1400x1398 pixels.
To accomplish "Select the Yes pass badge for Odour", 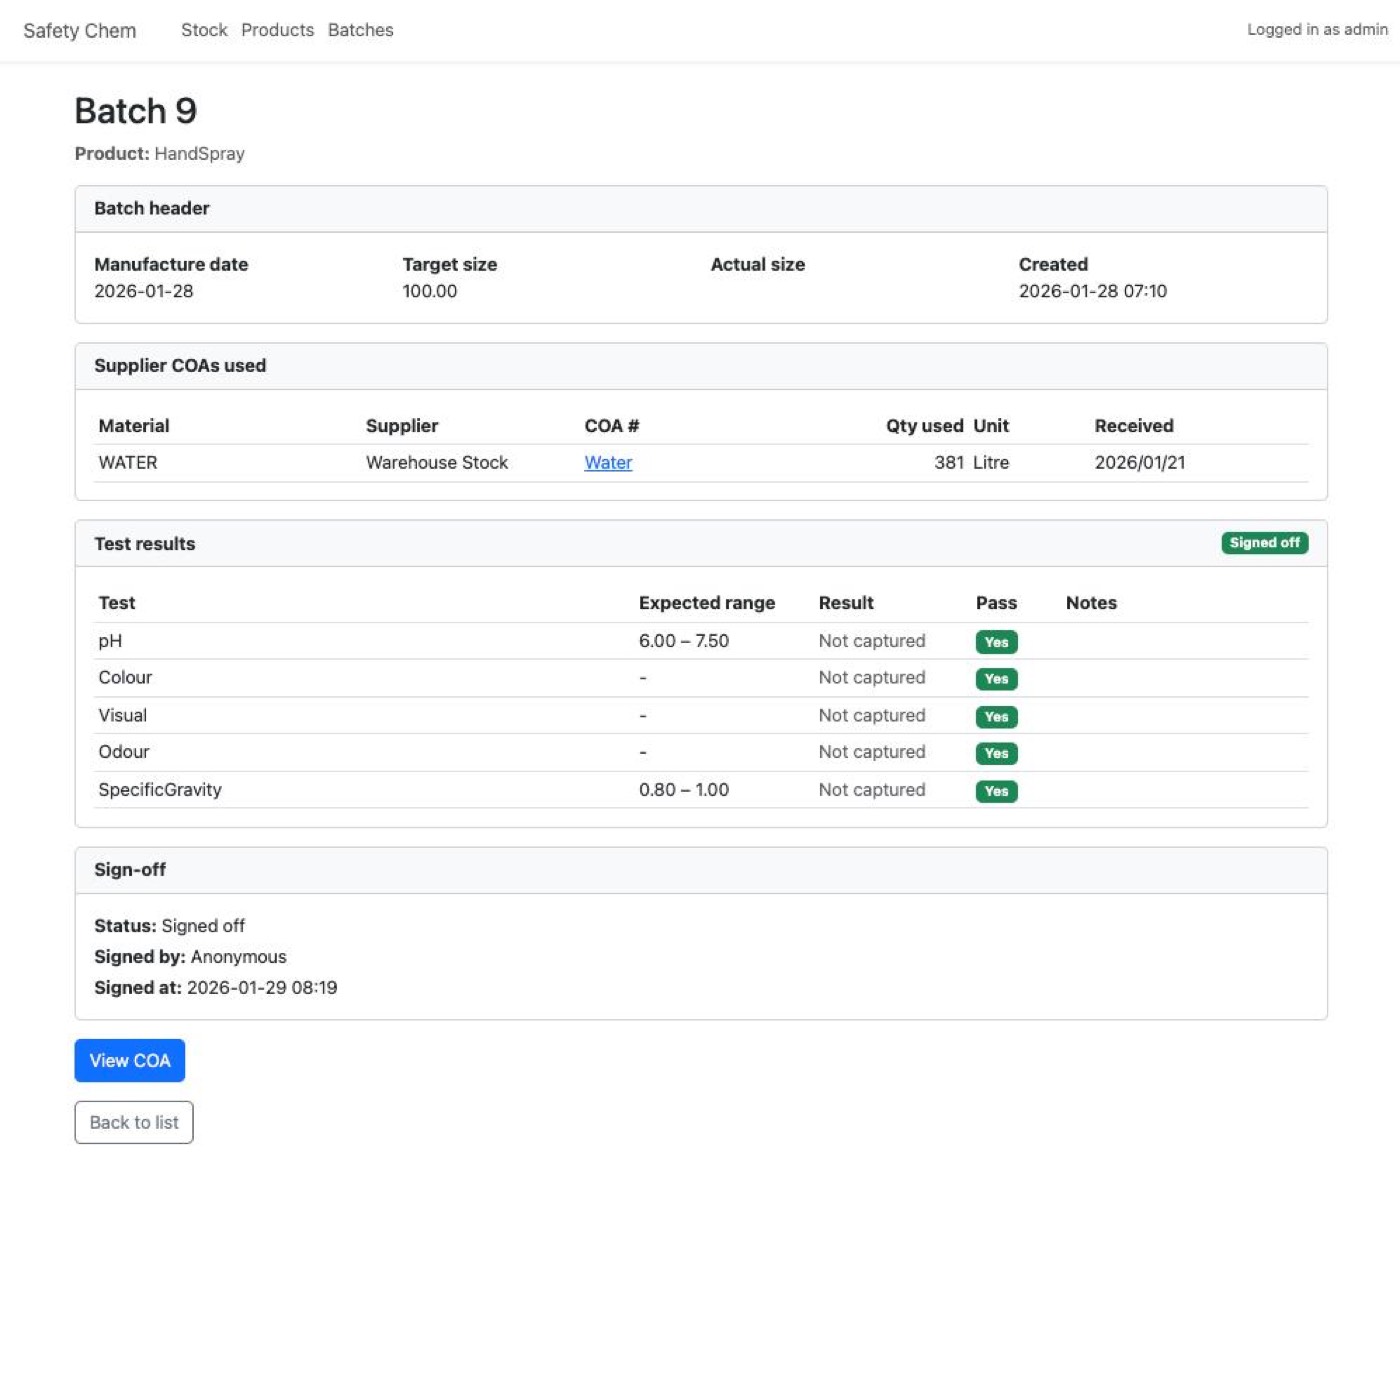I will click(x=995, y=753).
